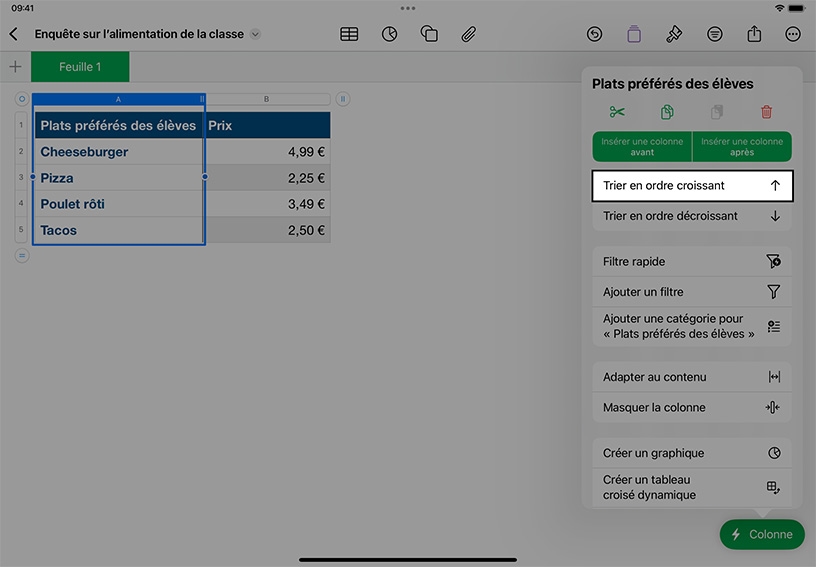This screenshot has width=816, height=567.
Task: Select row 1 header number
Action: 21,125
